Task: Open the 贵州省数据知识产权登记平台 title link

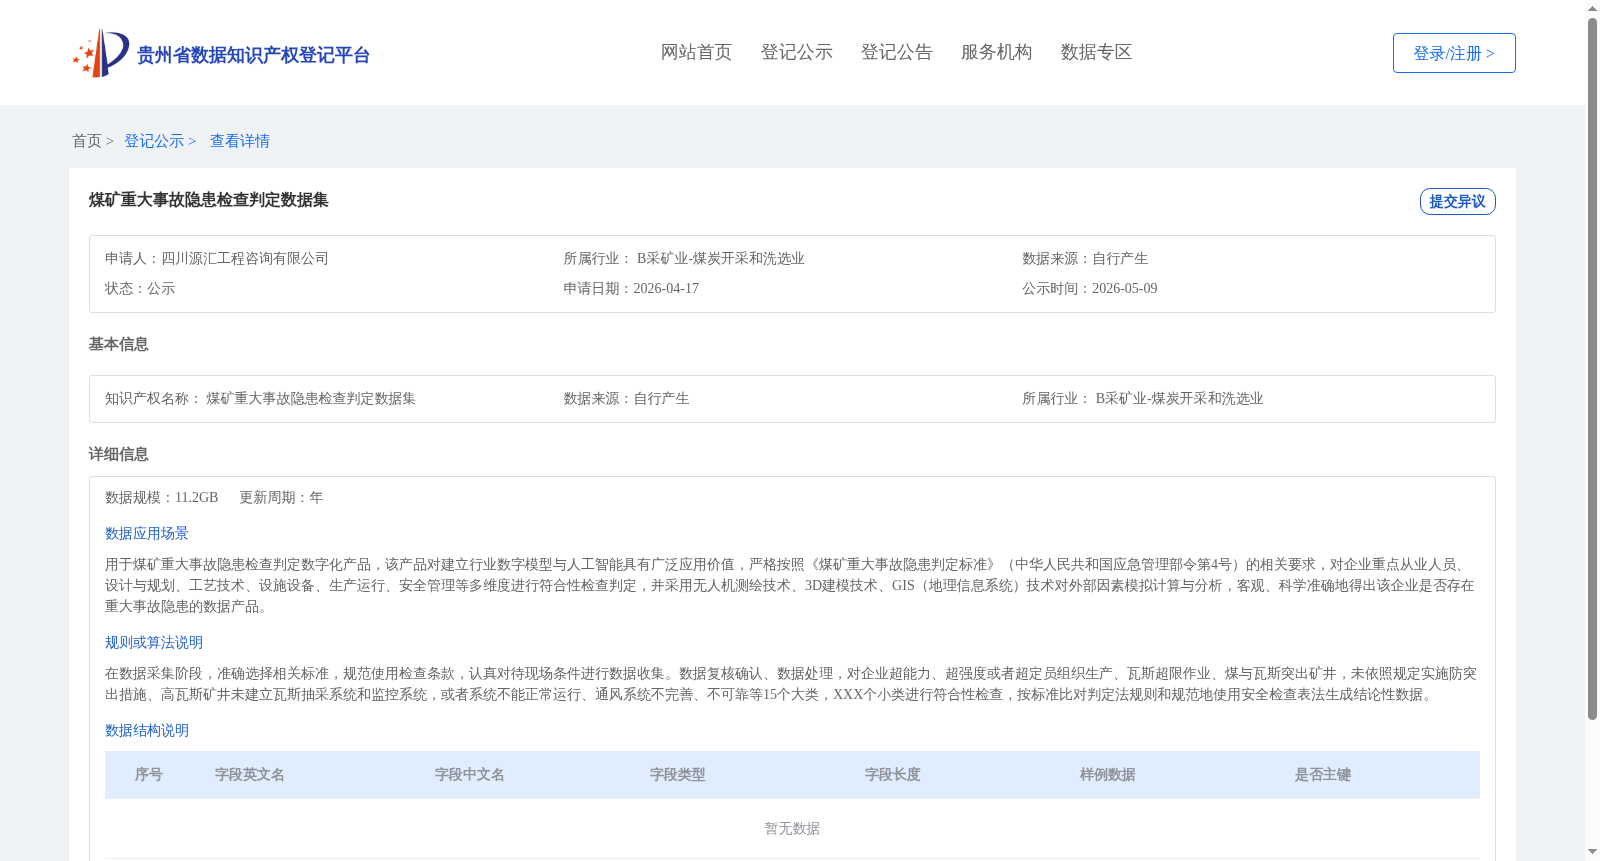Action: tap(253, 55)
